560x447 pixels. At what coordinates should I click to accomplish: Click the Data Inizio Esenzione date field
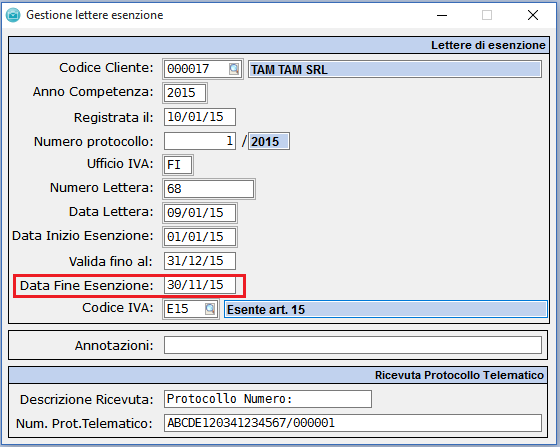[200, 237]
